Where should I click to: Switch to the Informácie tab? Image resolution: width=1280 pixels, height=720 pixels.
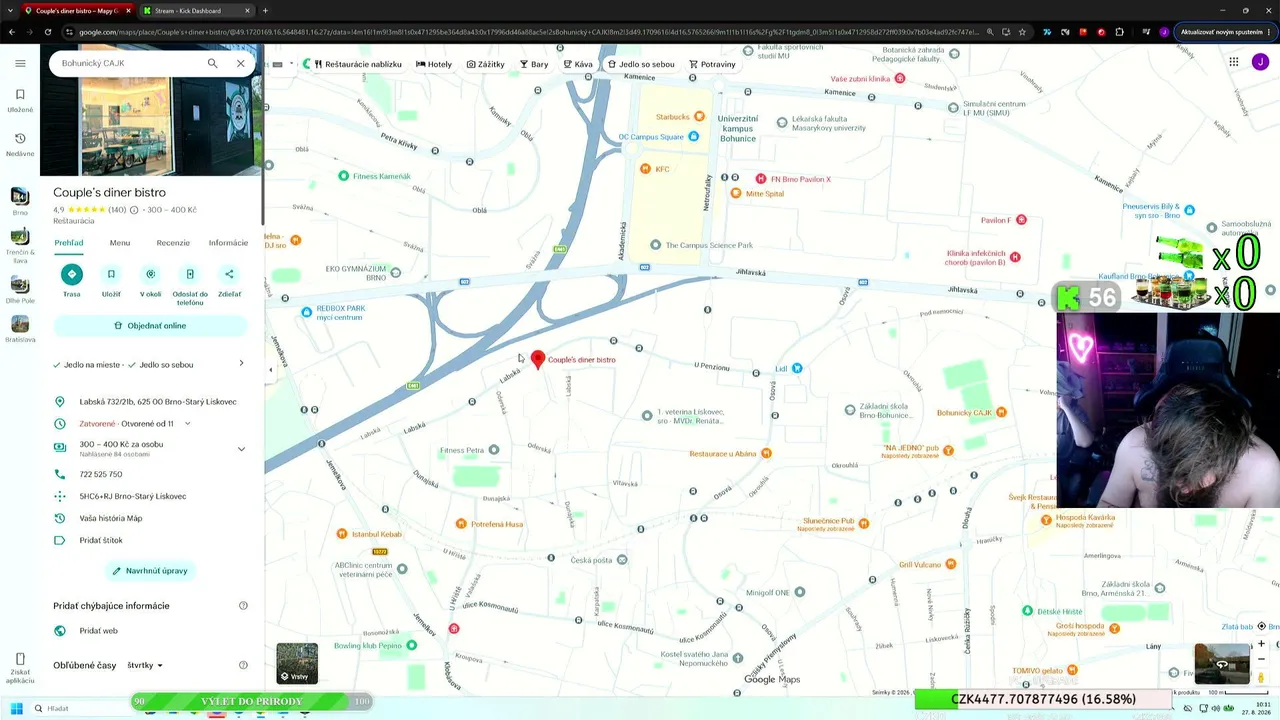point(228,243)
